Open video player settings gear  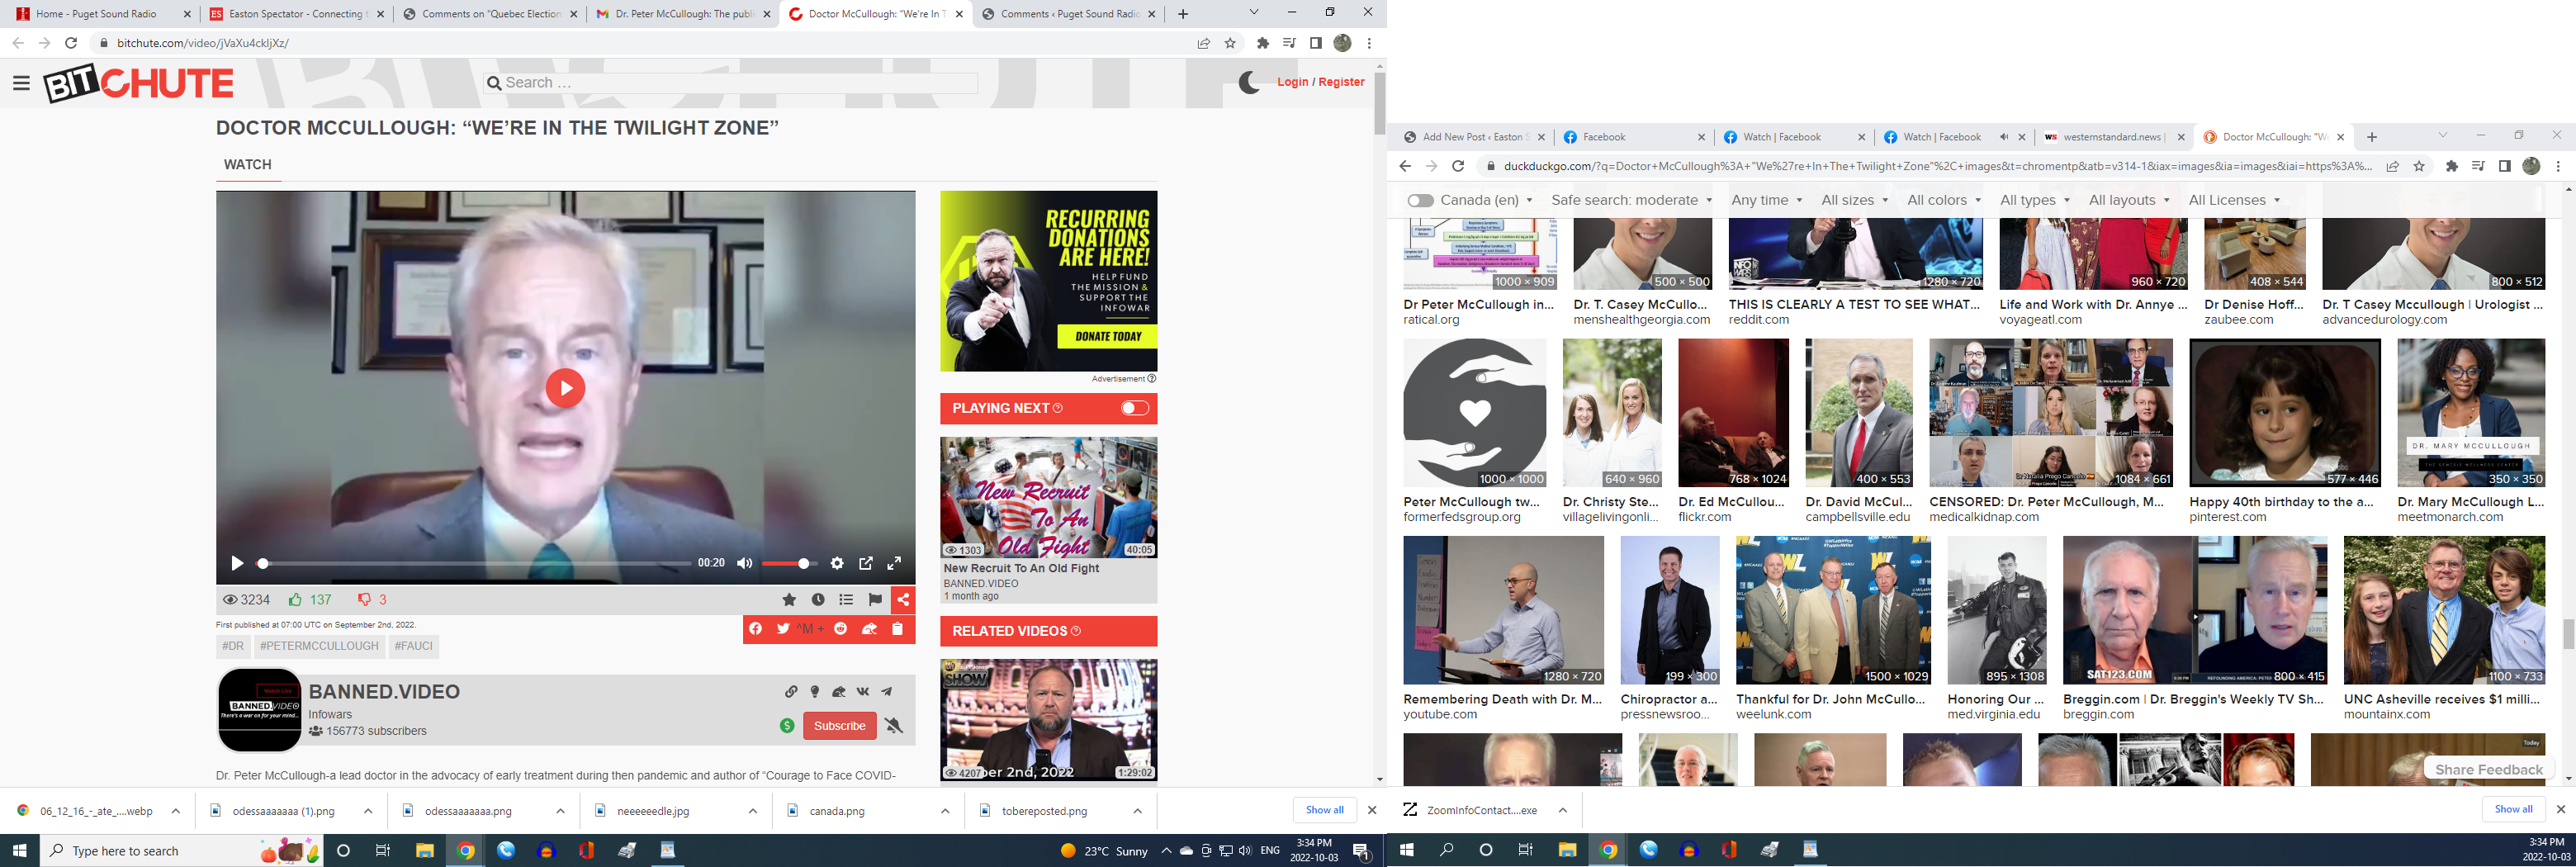[837, 564]
